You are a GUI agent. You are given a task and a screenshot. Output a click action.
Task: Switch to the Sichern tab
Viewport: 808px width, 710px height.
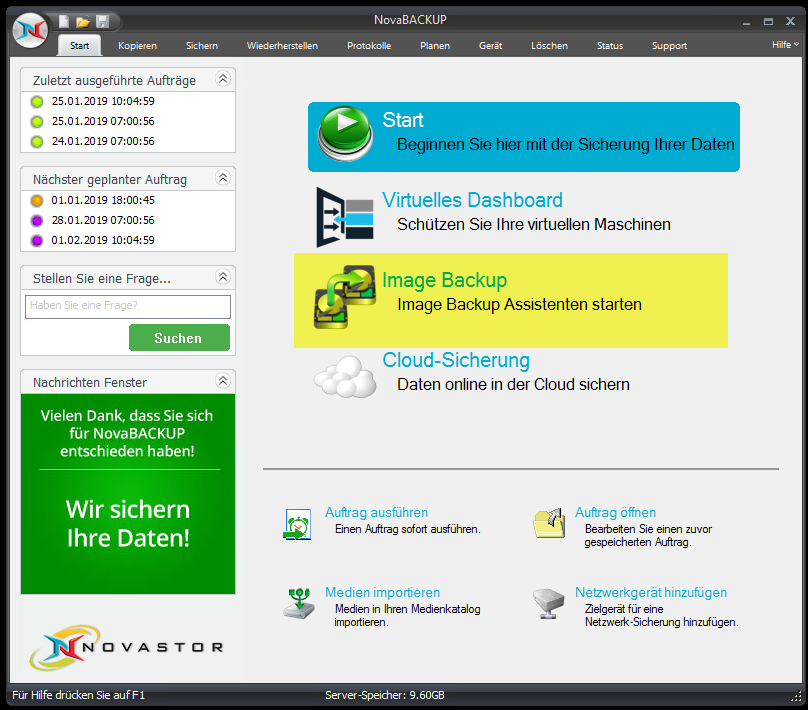click(201, 45)
